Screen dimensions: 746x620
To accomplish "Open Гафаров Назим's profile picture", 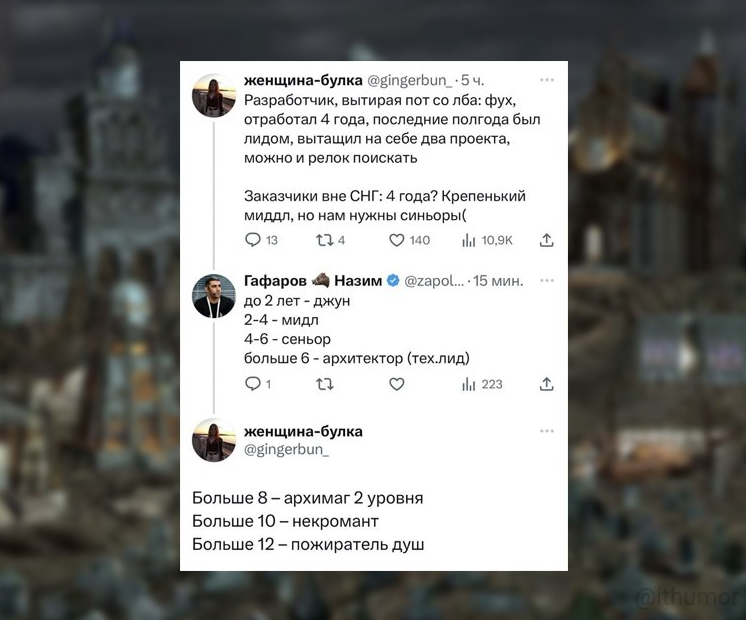I will pos(214,296).
